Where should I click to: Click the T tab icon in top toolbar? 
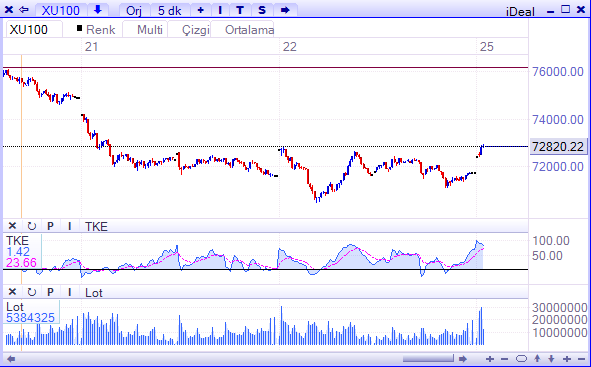point(240,10)
